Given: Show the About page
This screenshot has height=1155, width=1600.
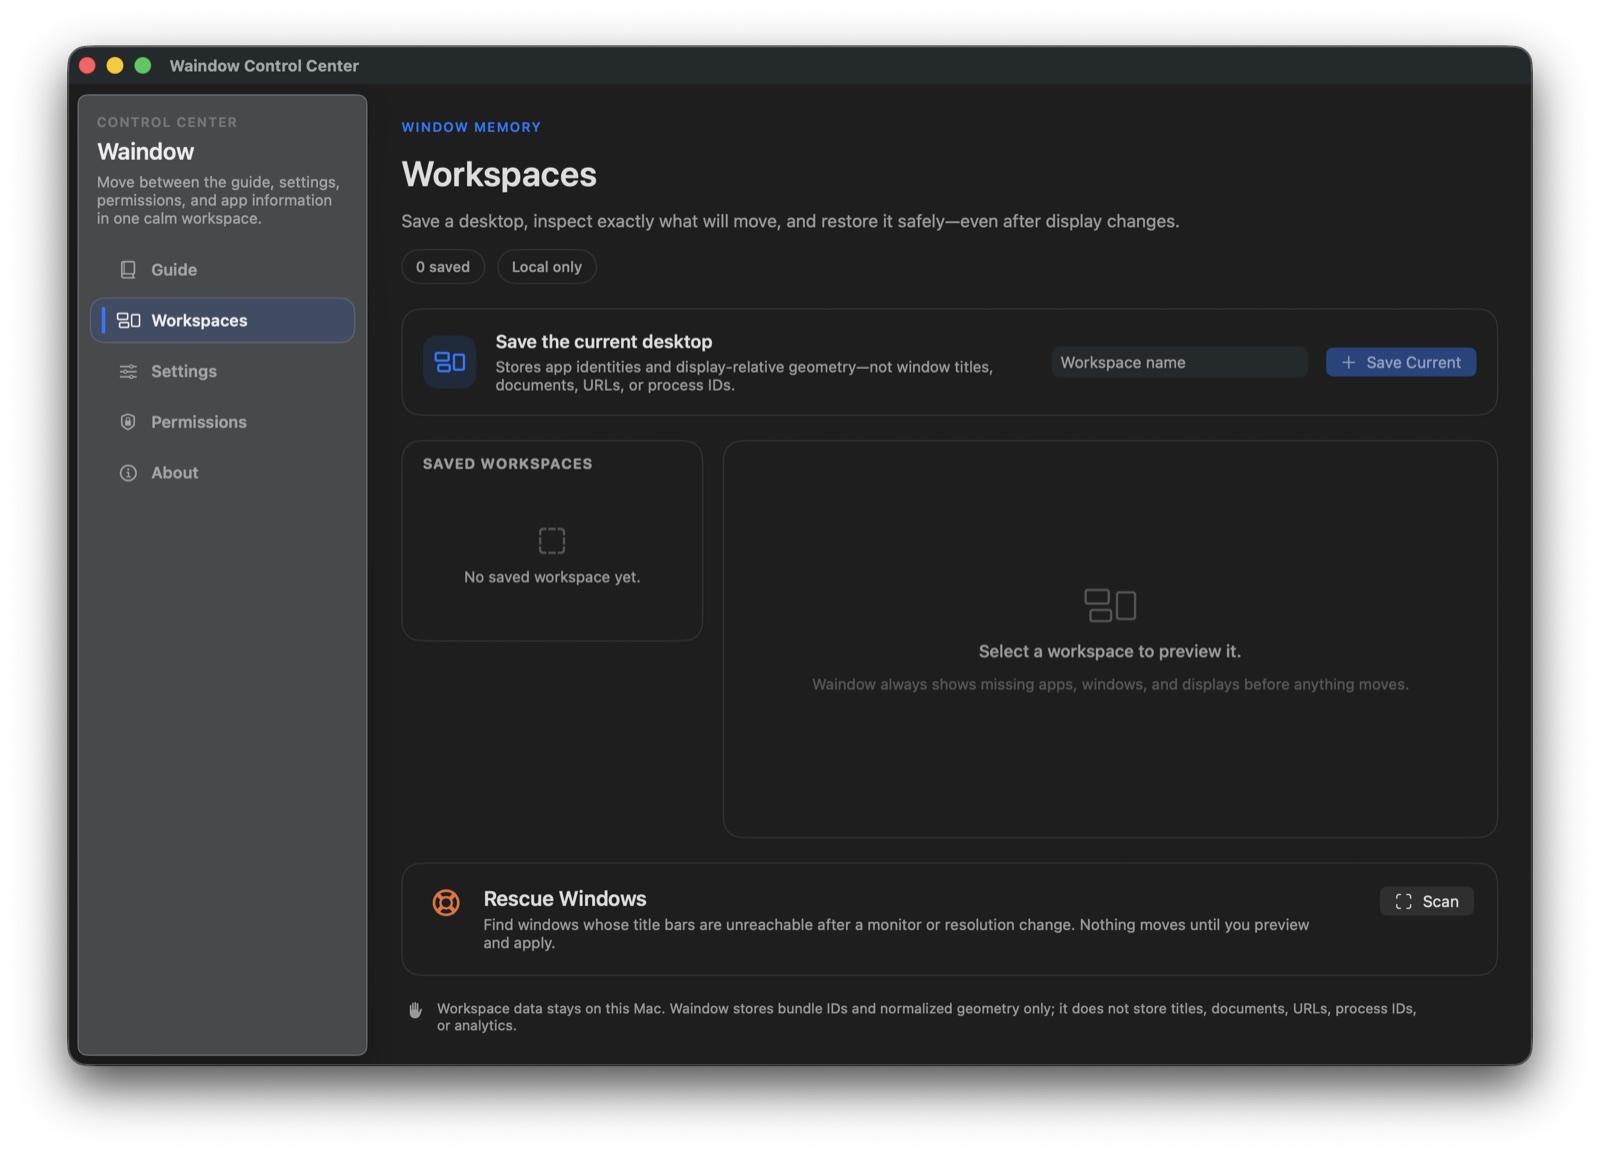Looking at the screenshot, I should click(222, 473).
